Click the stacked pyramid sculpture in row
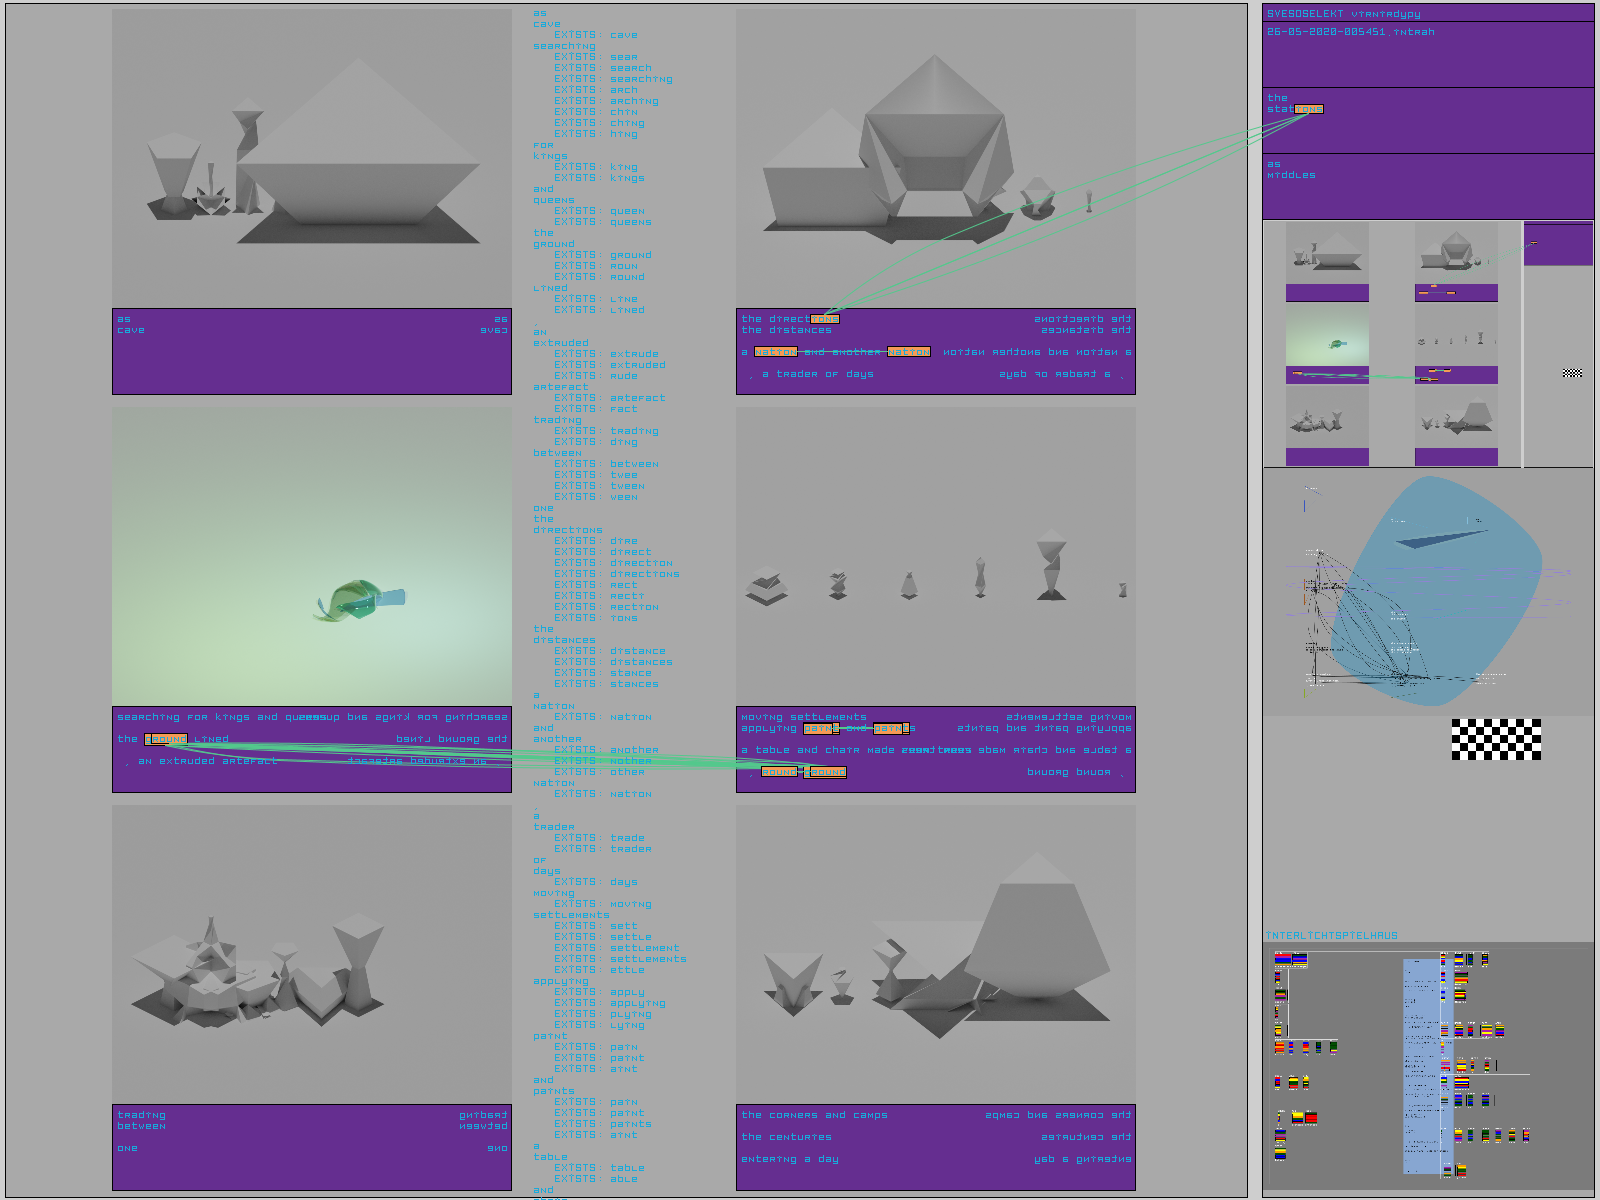 point(766,586)
